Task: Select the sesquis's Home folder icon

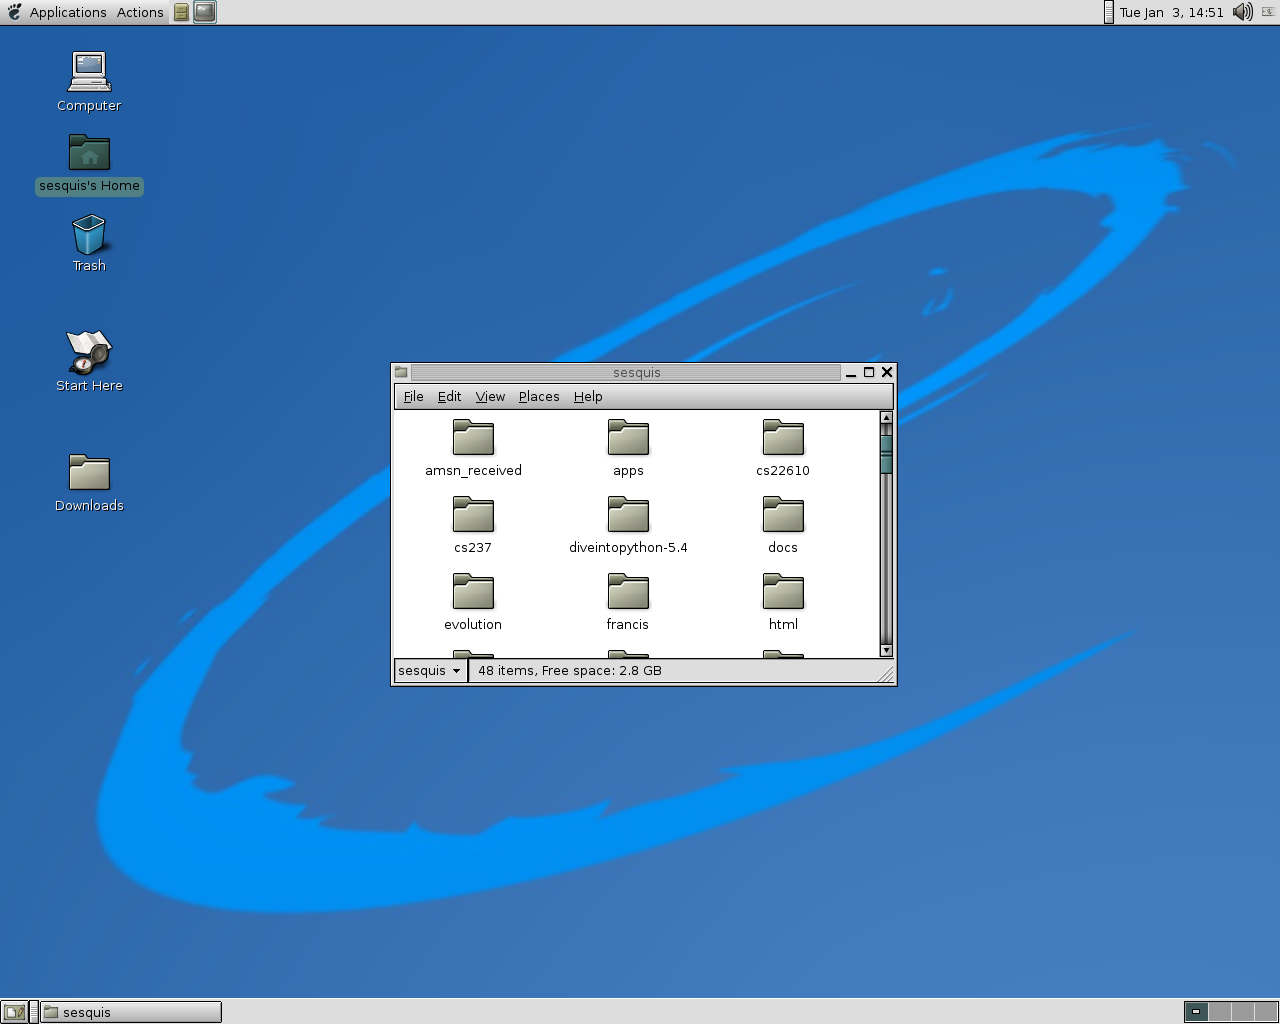Action: (89, 153)
